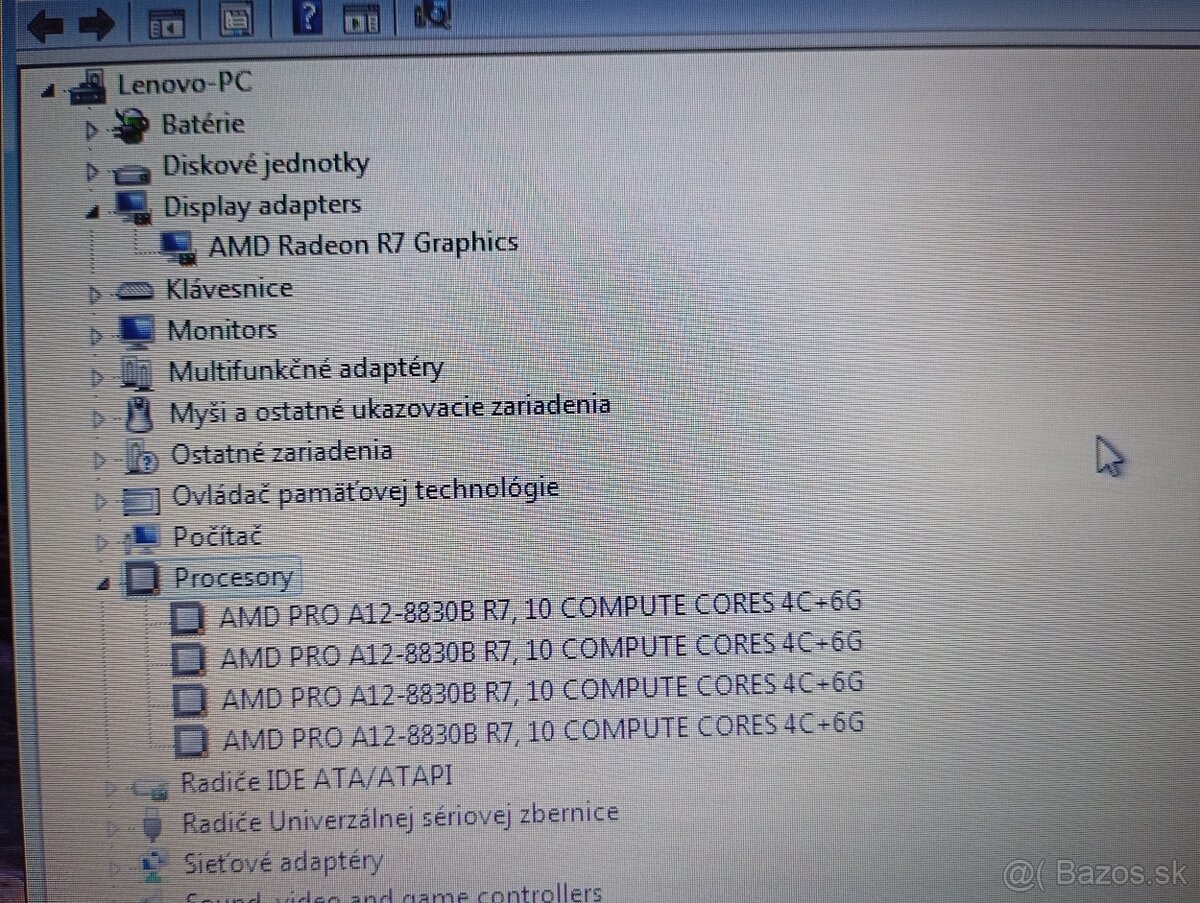Select the Procesory chip icon
The height and width of the screenshot is (903, 1200).
click(142, 577)
